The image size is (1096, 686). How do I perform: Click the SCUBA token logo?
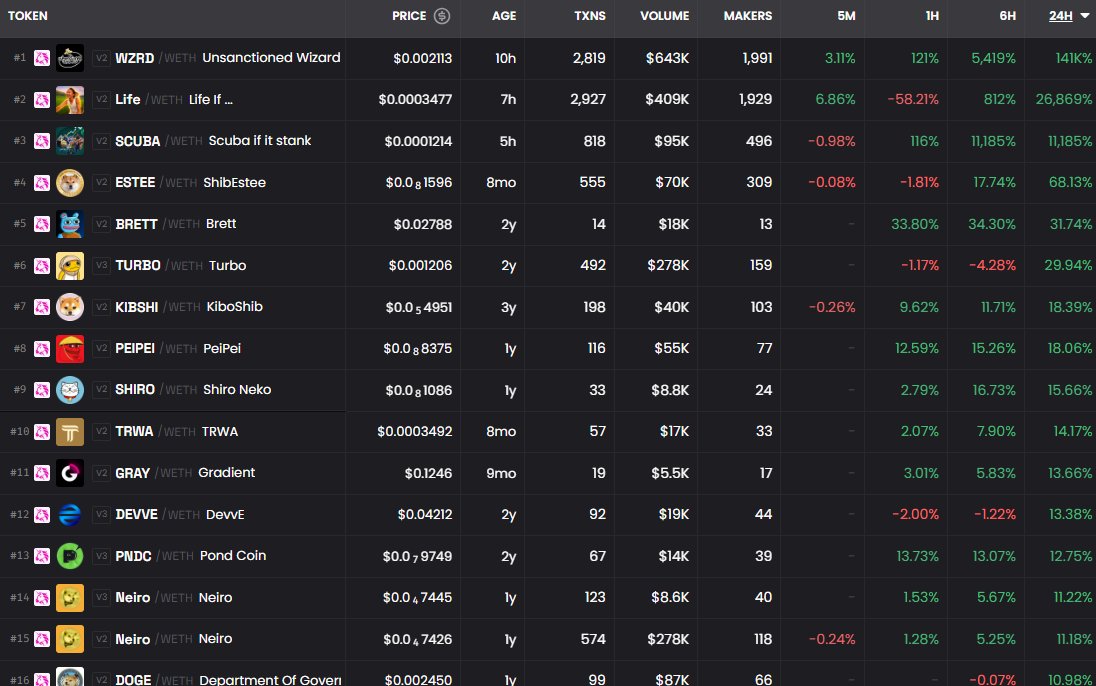point(70,141)
